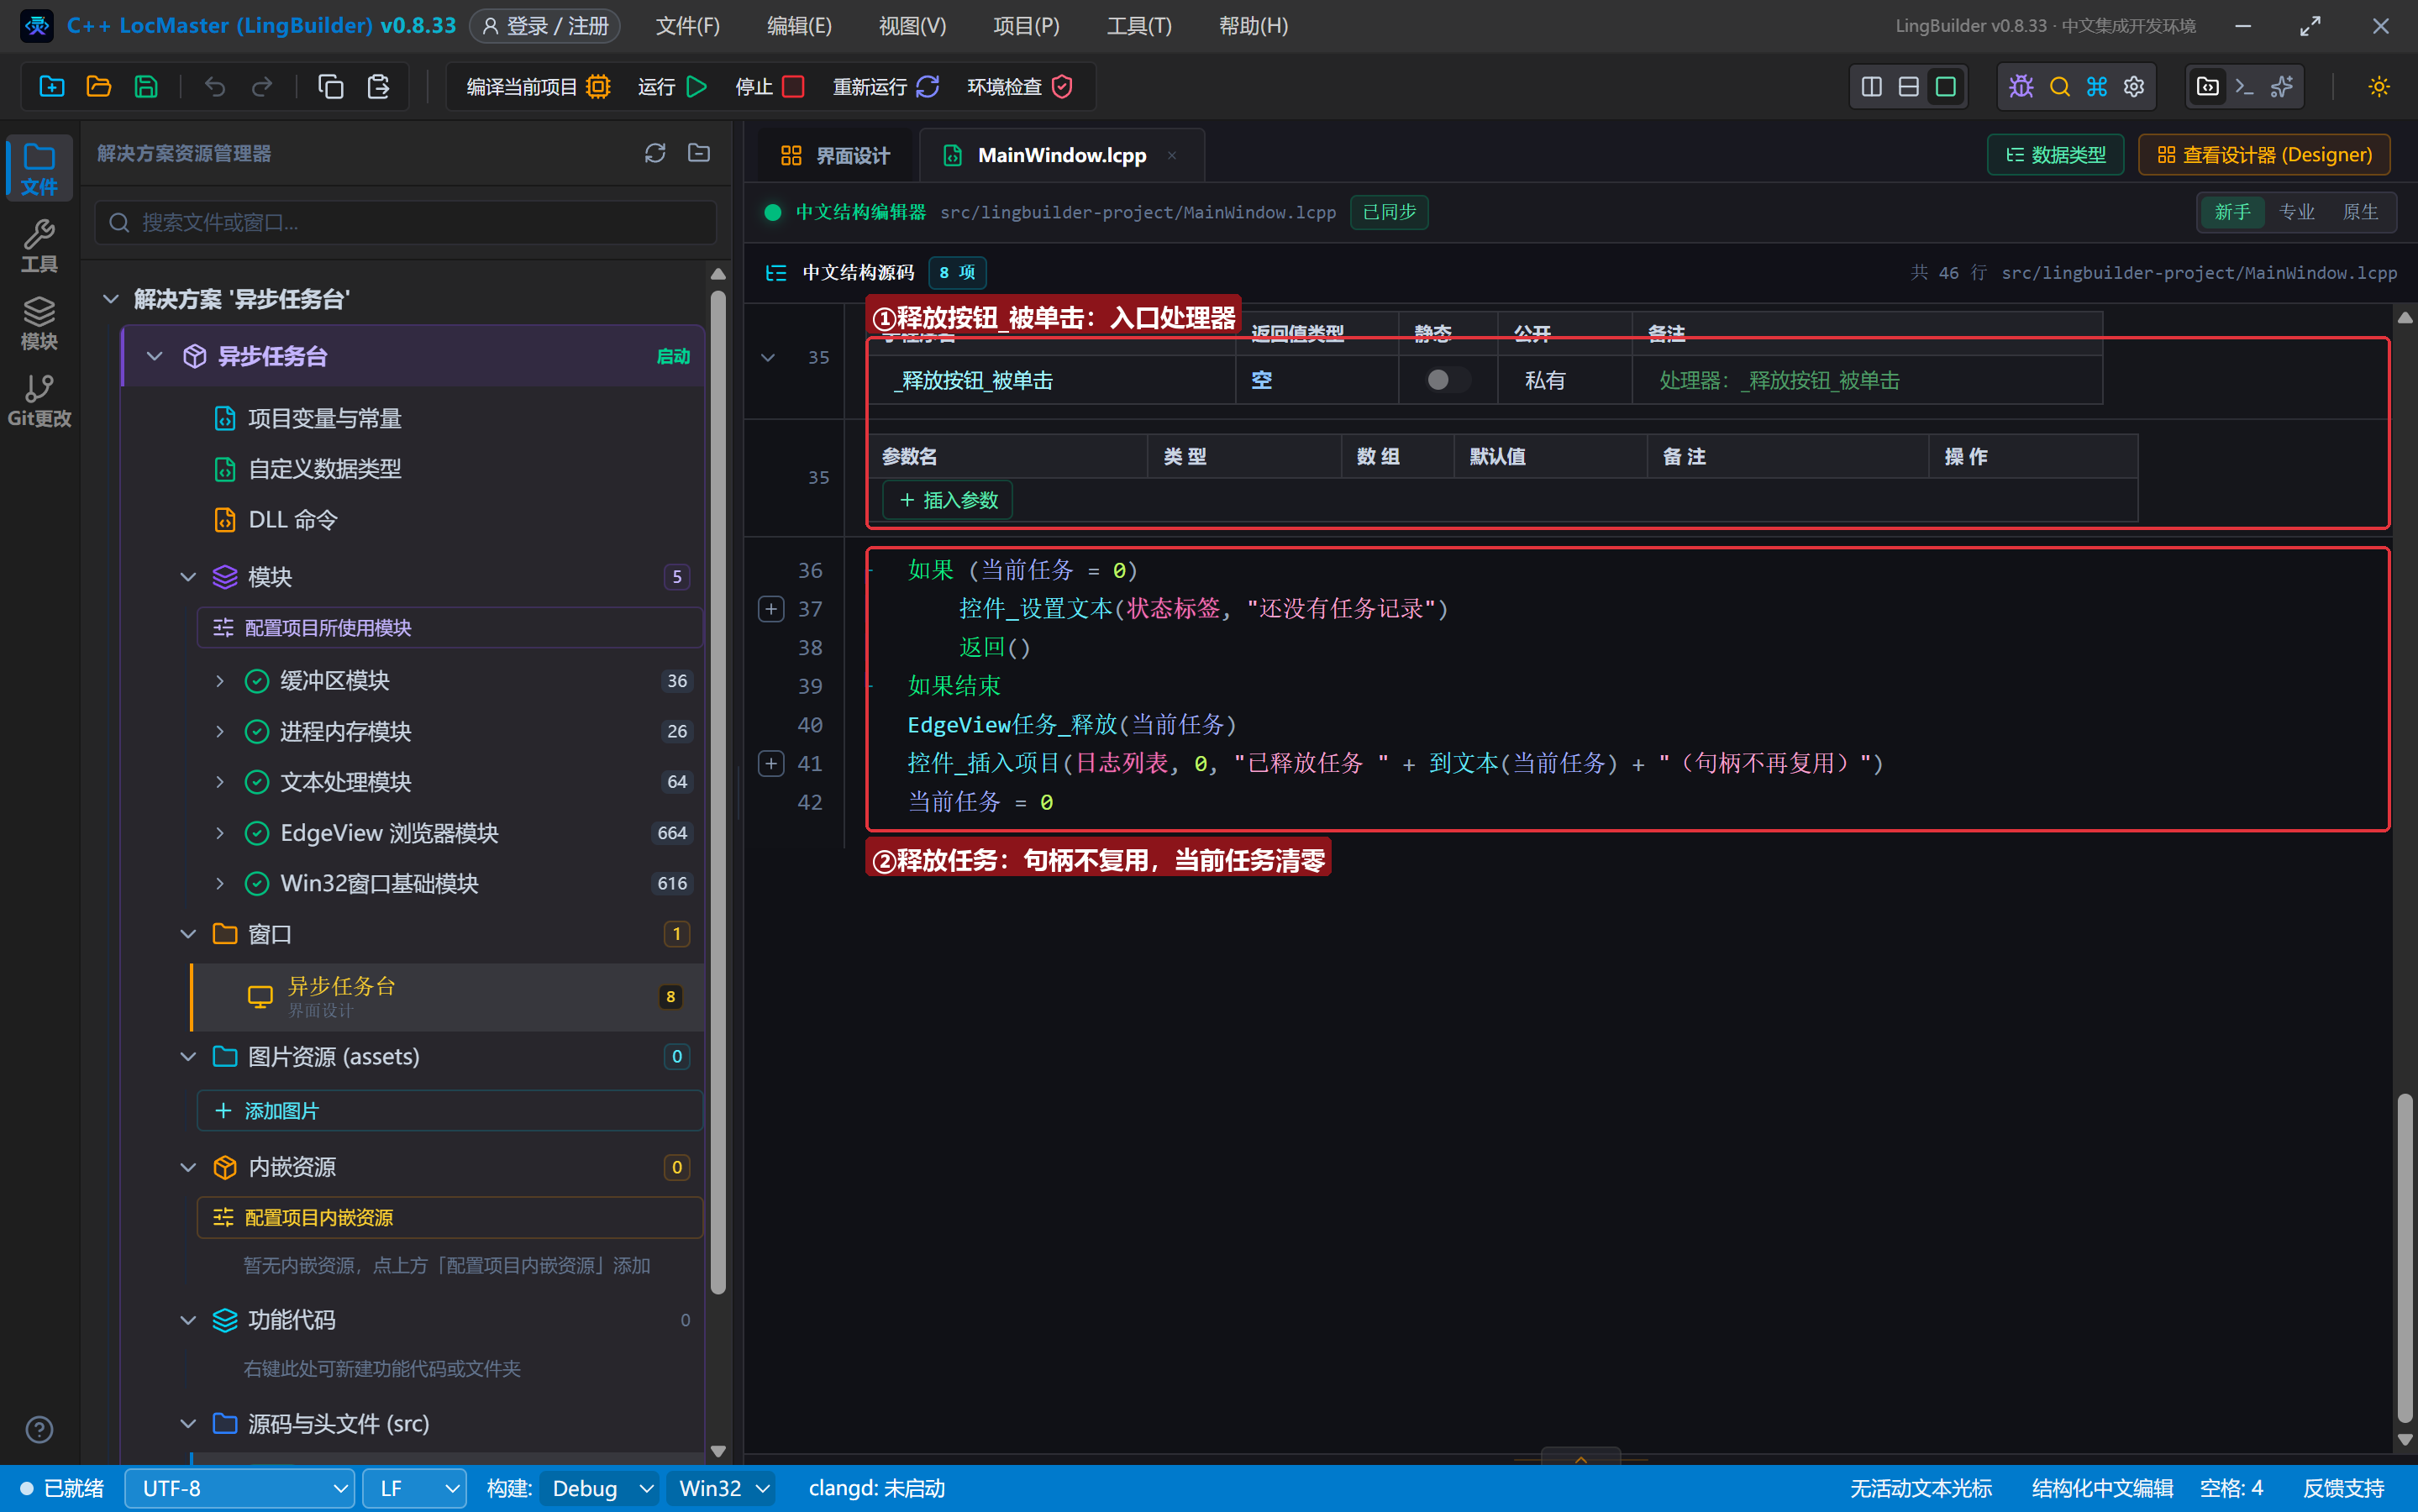Screen dimensions: 2418x1512
Task: Click the 数据类型 button
Action: pyautogui.click(x=2055, y=155)
